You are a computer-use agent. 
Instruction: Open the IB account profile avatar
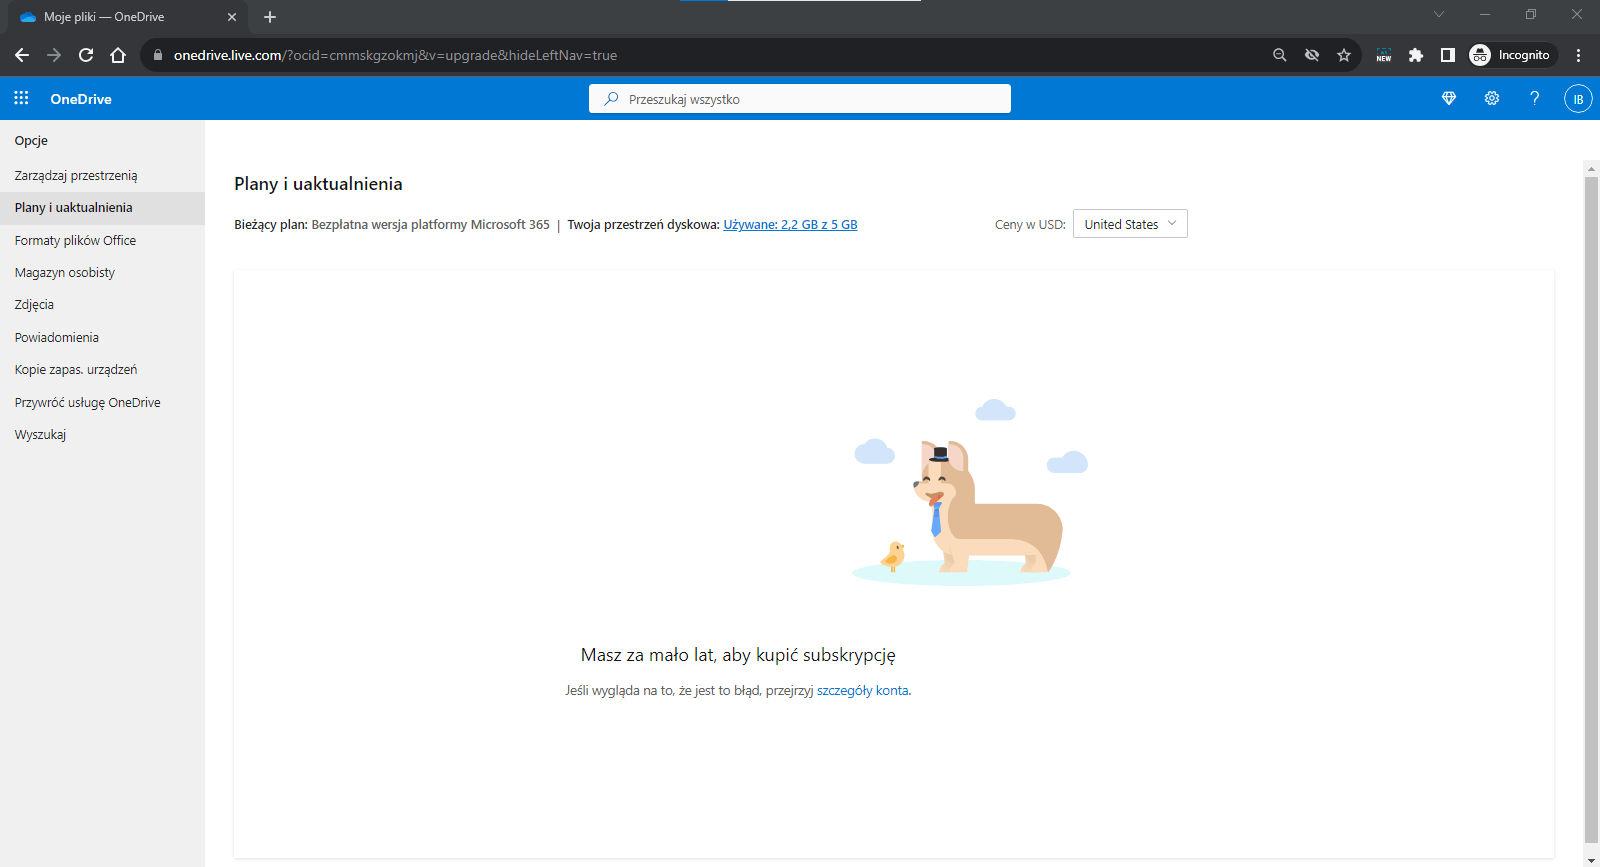tap(1578, 99)
